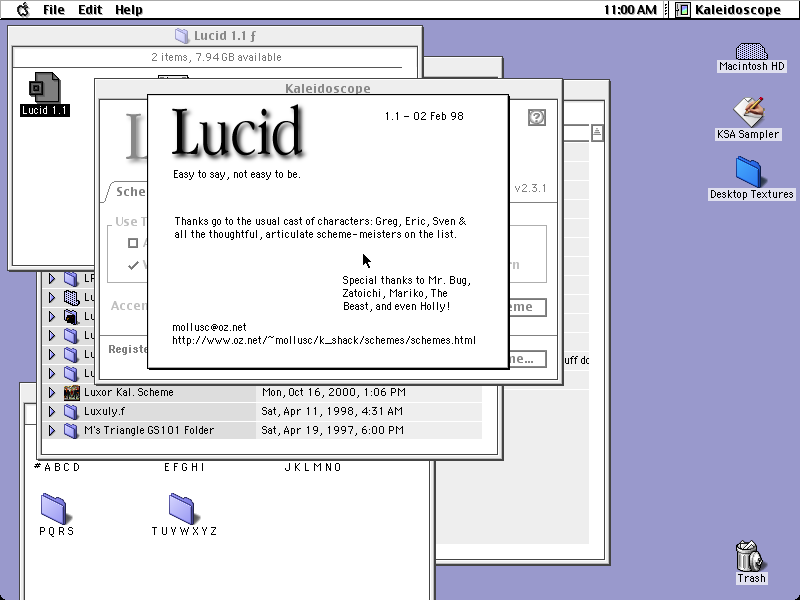Open the Apple menu

pyautogui.click(x=23, y=10)
